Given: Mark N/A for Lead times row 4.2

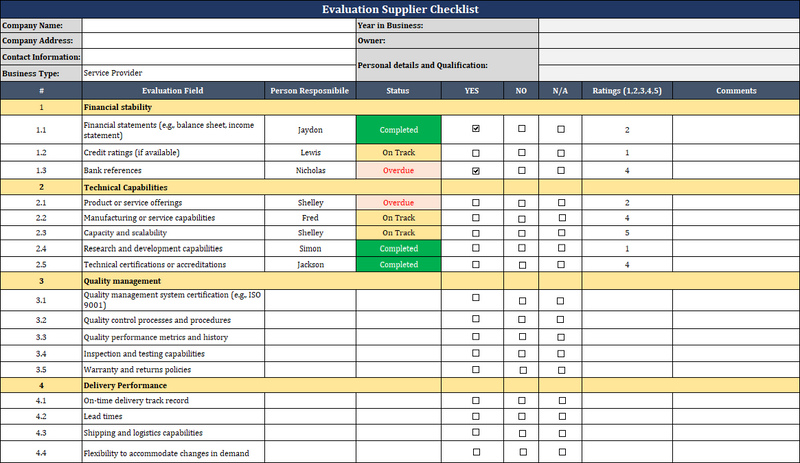Looking at the screenshot, I should 562,417.
